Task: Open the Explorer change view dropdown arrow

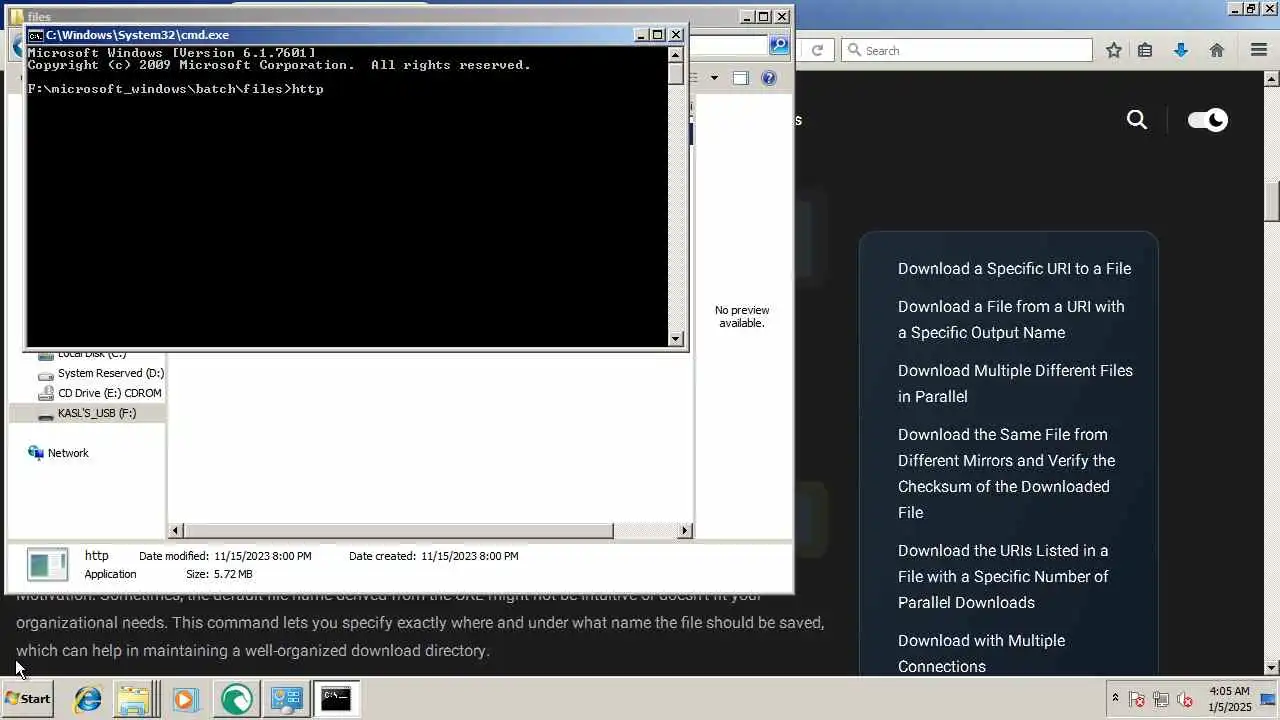Action: pos(714,78)
